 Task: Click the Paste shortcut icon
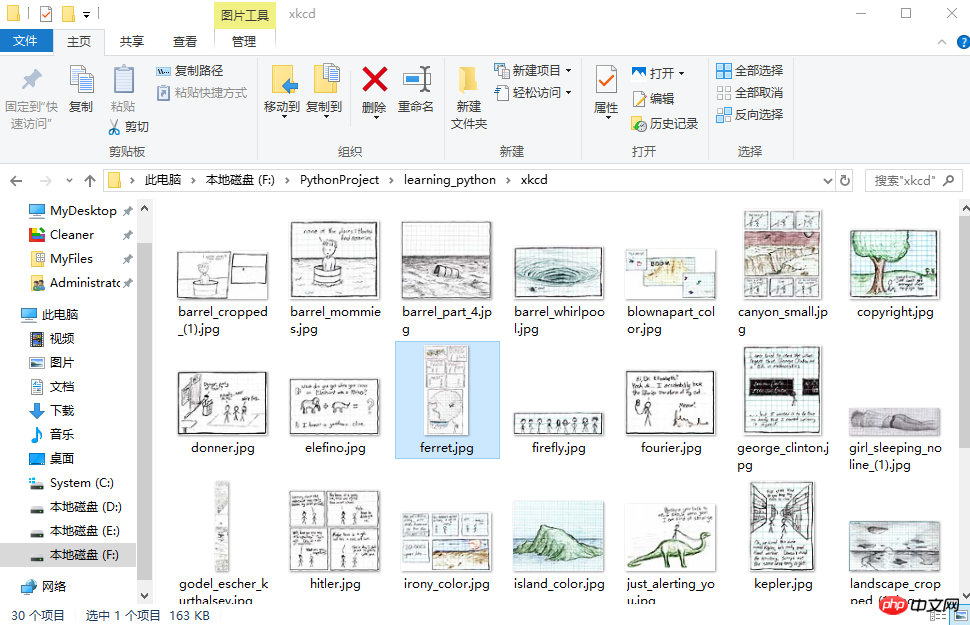[x=163, y=93]
